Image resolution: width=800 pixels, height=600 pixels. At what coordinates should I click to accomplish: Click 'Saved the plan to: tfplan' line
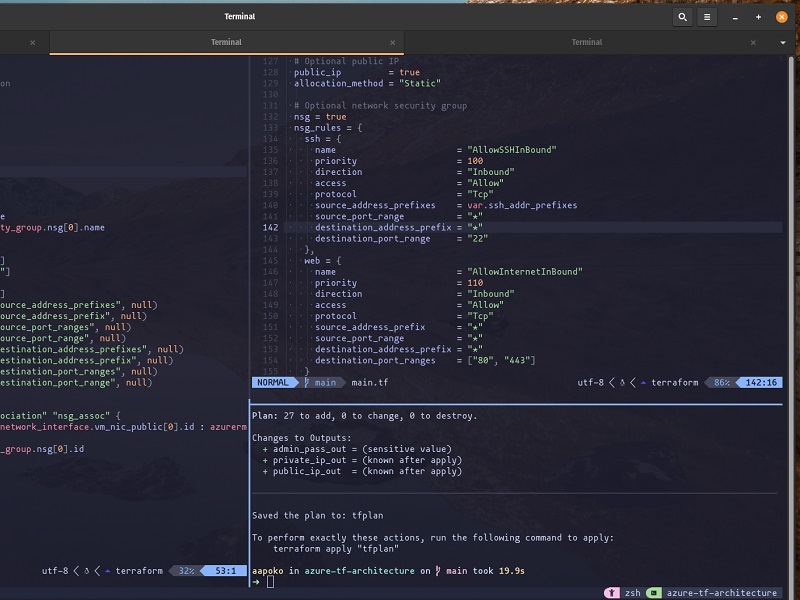click(317, 516)
